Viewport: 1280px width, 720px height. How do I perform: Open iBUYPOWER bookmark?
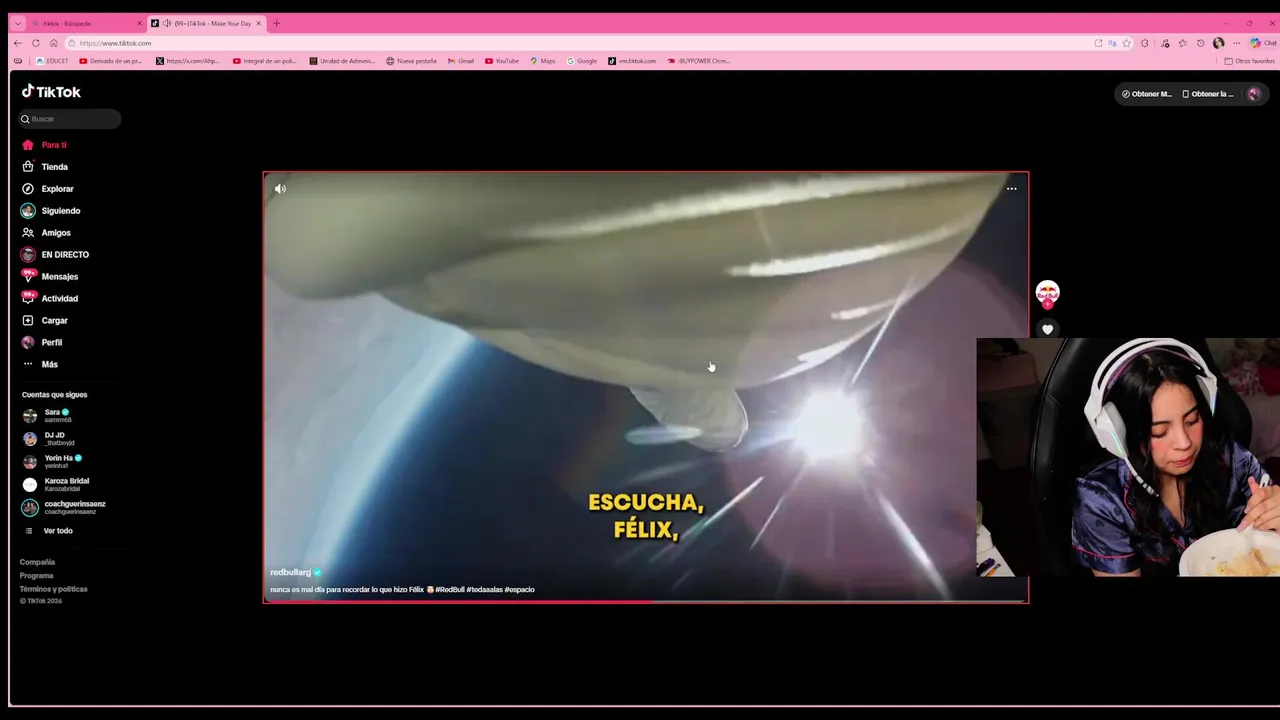tap(699, 61)
